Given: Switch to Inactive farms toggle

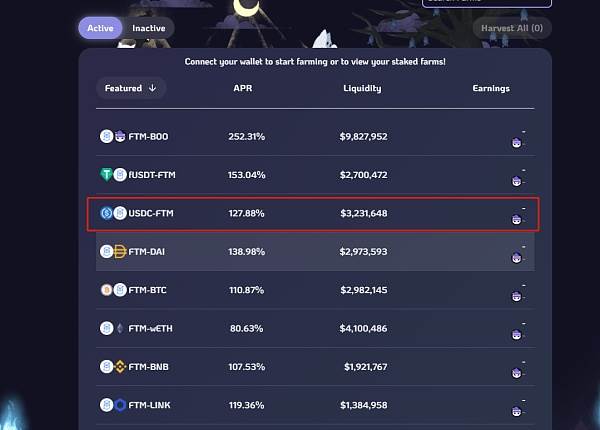Looking at the screenshot, I should point(148,28).
